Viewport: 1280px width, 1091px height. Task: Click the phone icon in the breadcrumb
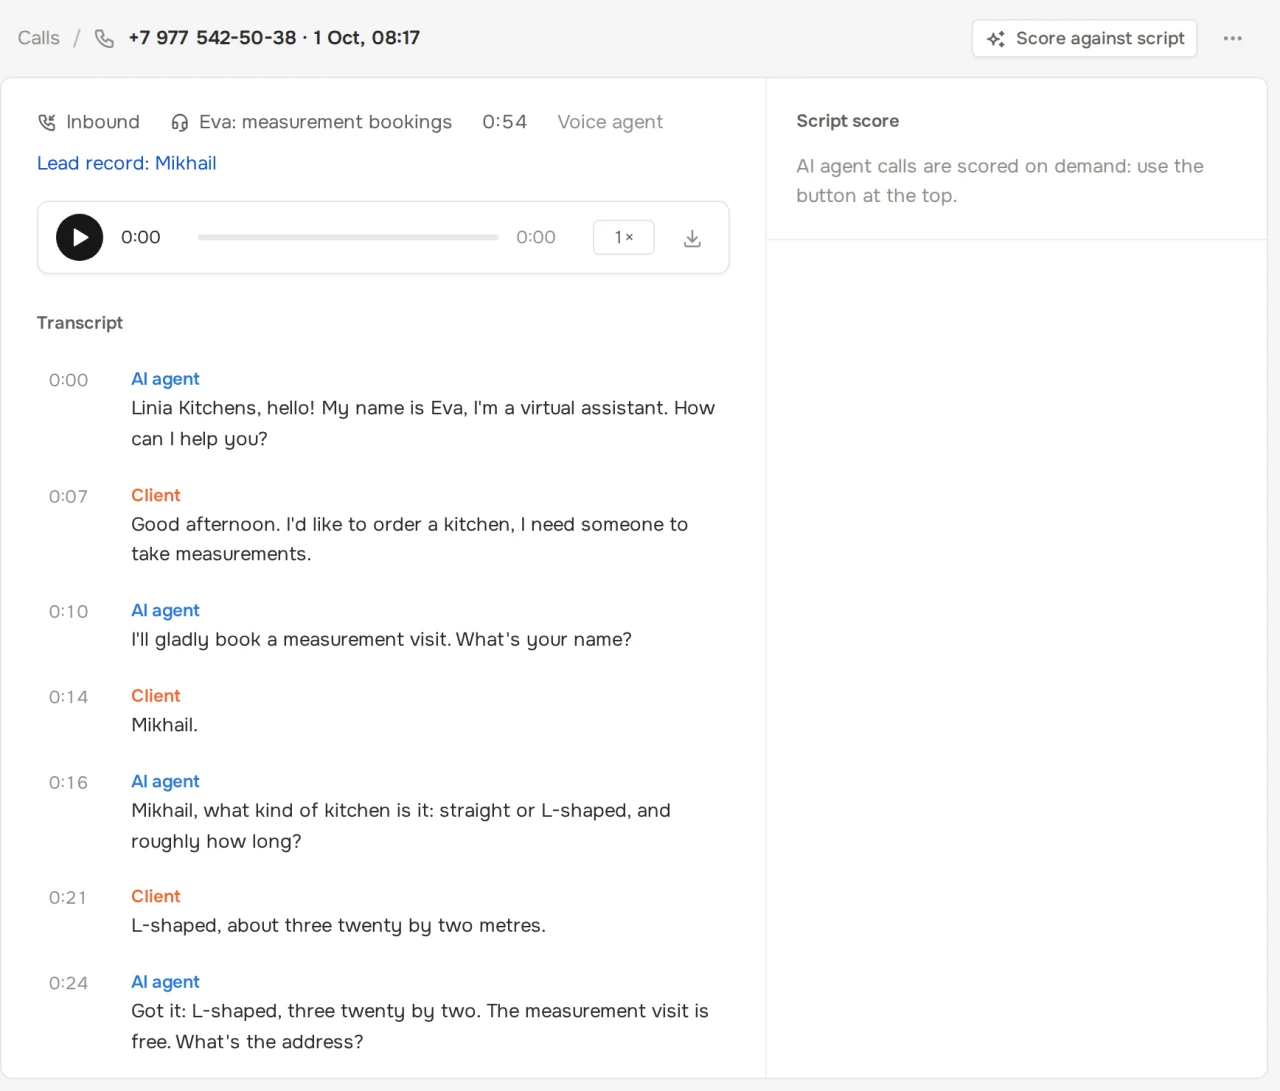(104, 38)
